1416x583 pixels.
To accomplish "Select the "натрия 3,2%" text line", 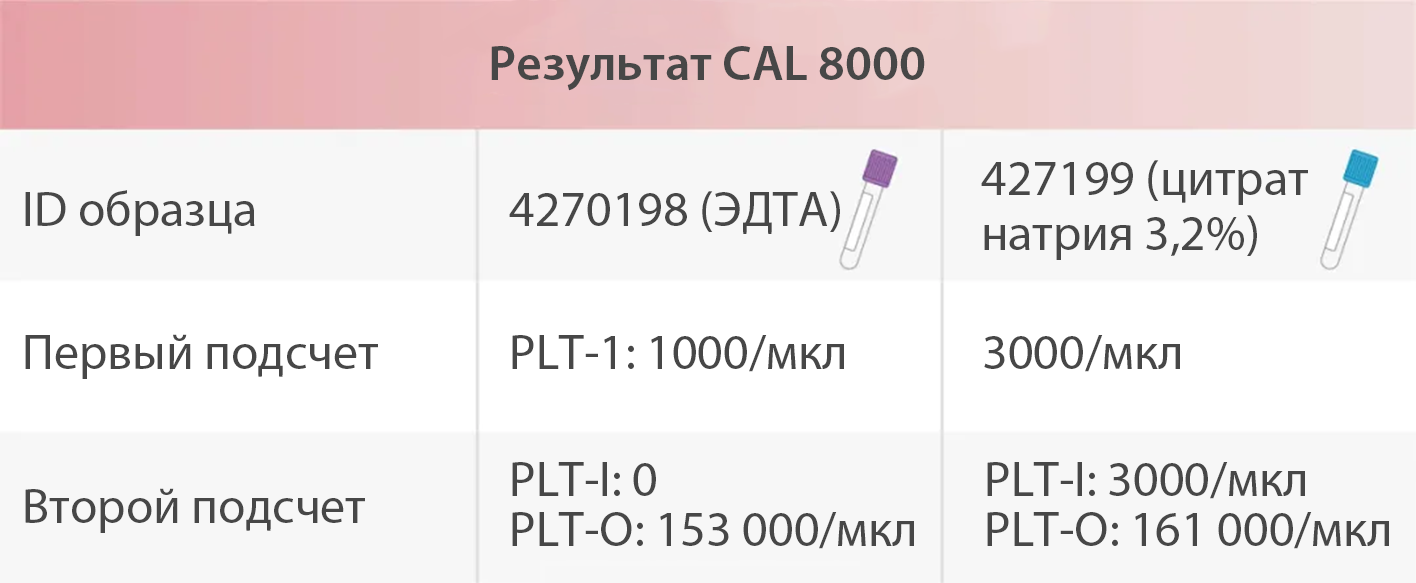I will [1119, 238].
